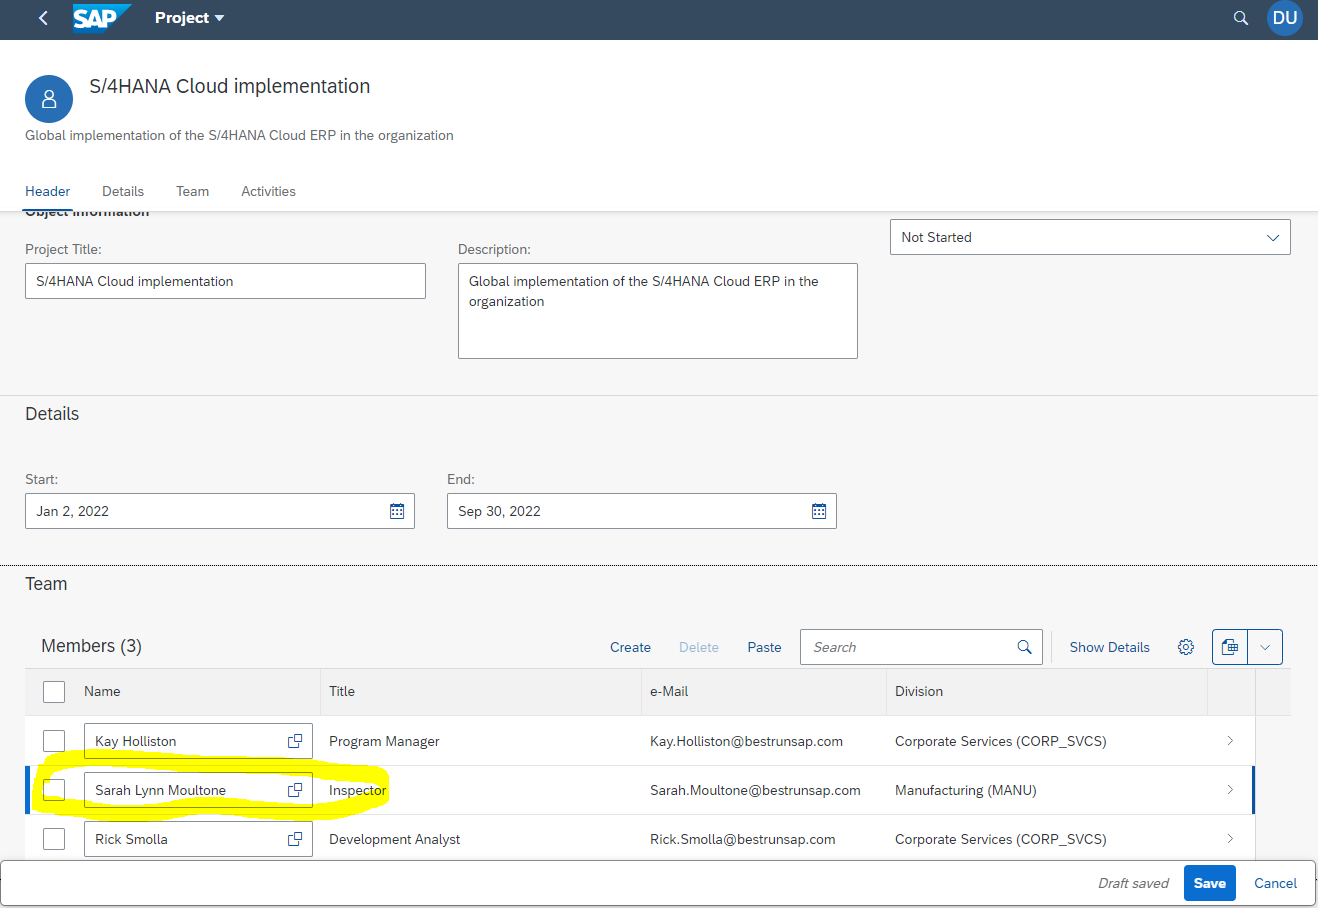Click Show Details button
This screenshot has width=1318, height=908.
tap(1109, 647)
